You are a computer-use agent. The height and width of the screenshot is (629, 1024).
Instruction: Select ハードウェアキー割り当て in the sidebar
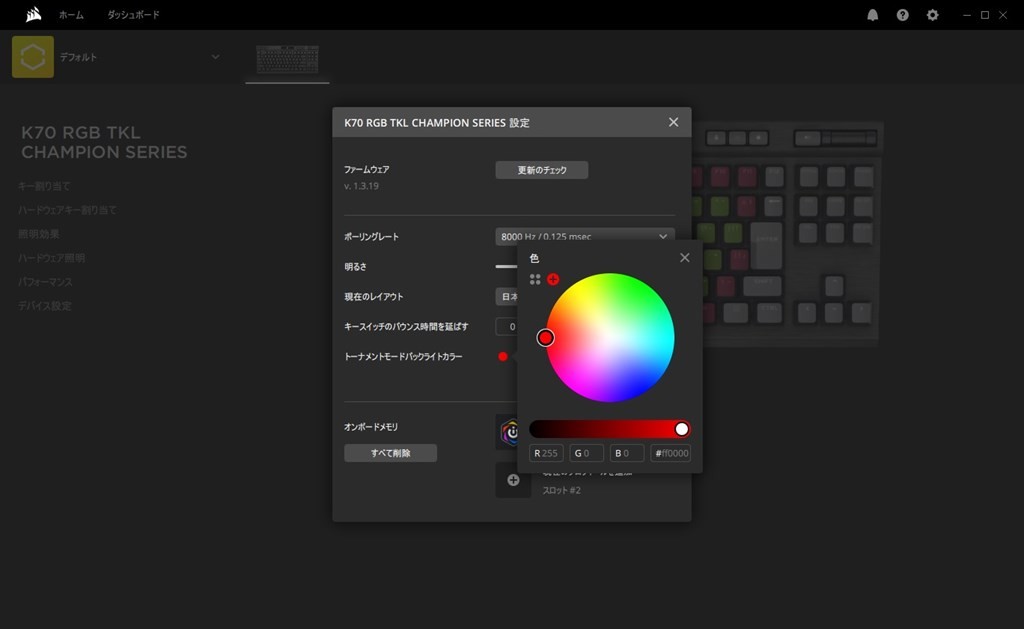(68, 210)
